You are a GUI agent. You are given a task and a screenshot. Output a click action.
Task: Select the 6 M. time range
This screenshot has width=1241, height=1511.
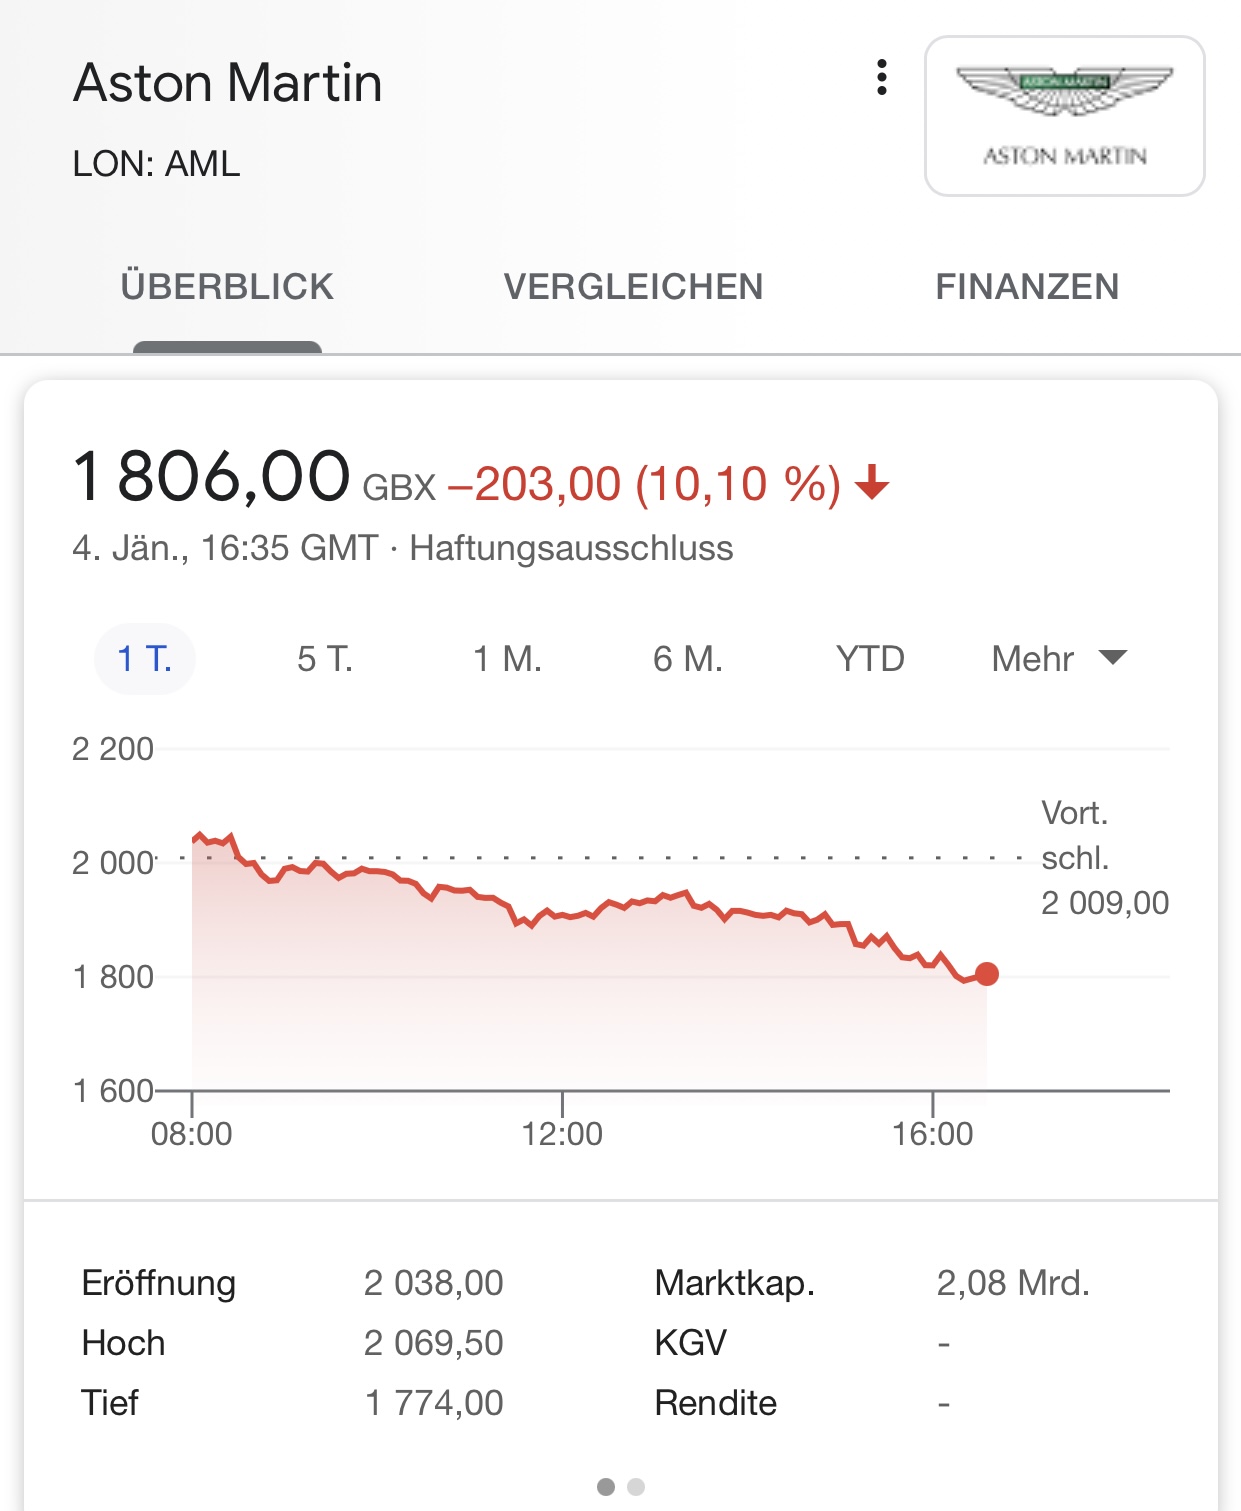(x=688, y=659)
